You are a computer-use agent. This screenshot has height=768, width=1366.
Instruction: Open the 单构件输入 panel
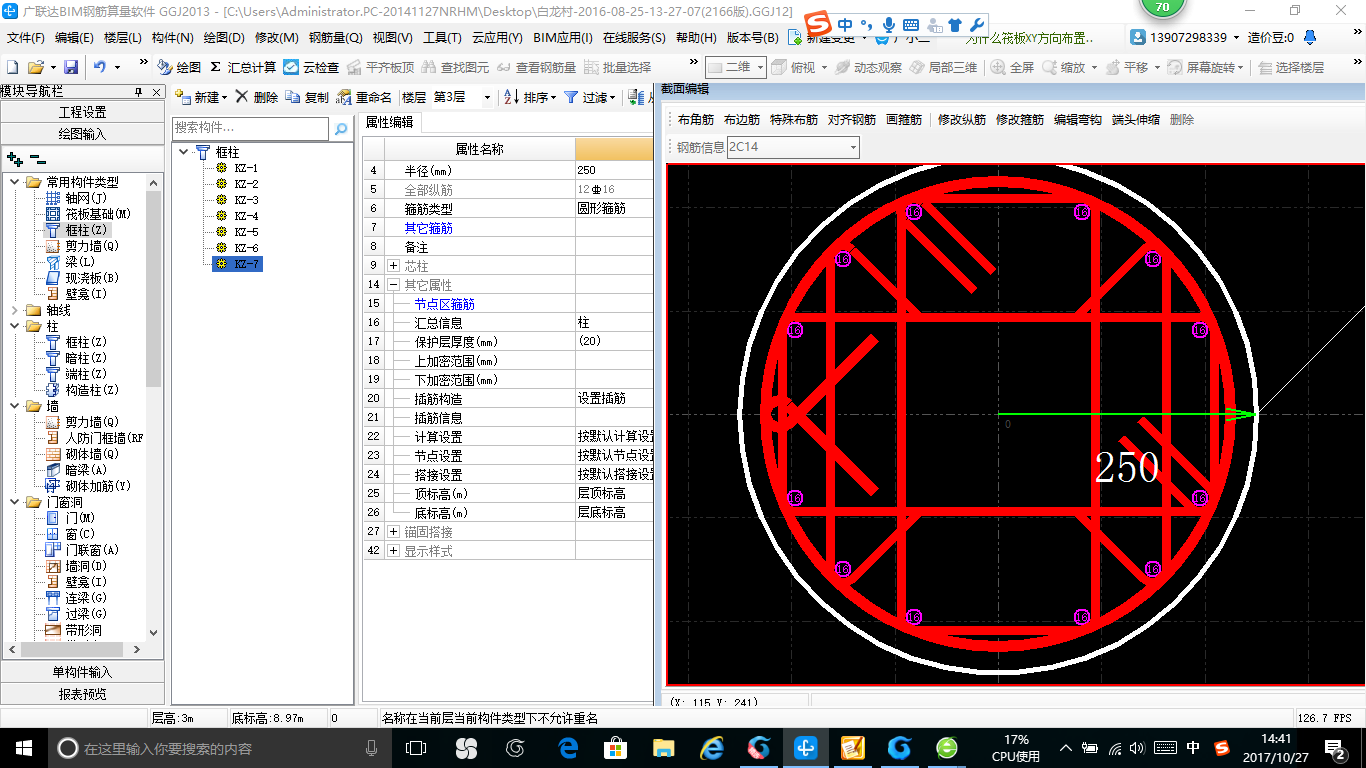click(x=82, y=672)
